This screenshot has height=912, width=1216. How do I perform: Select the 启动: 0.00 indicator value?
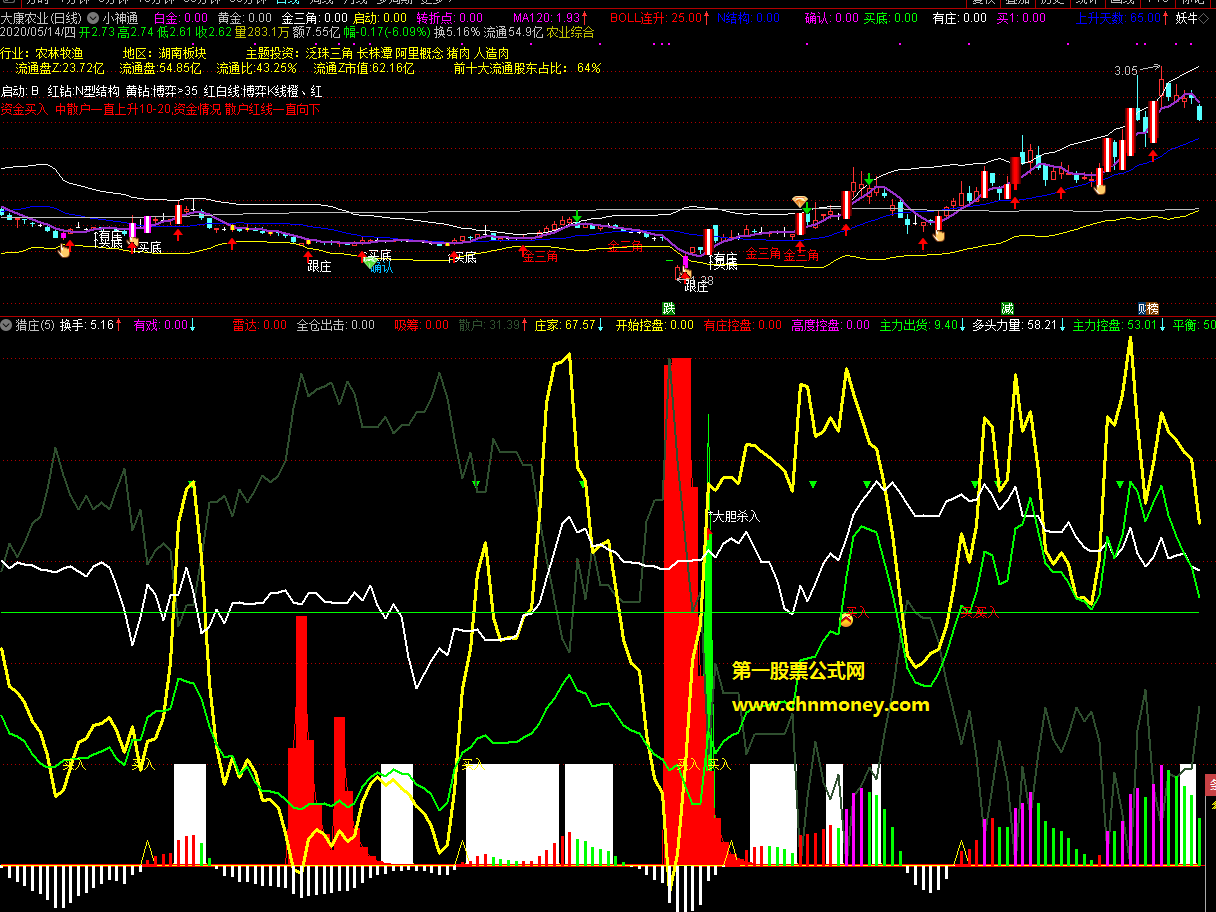pos(381,18)
